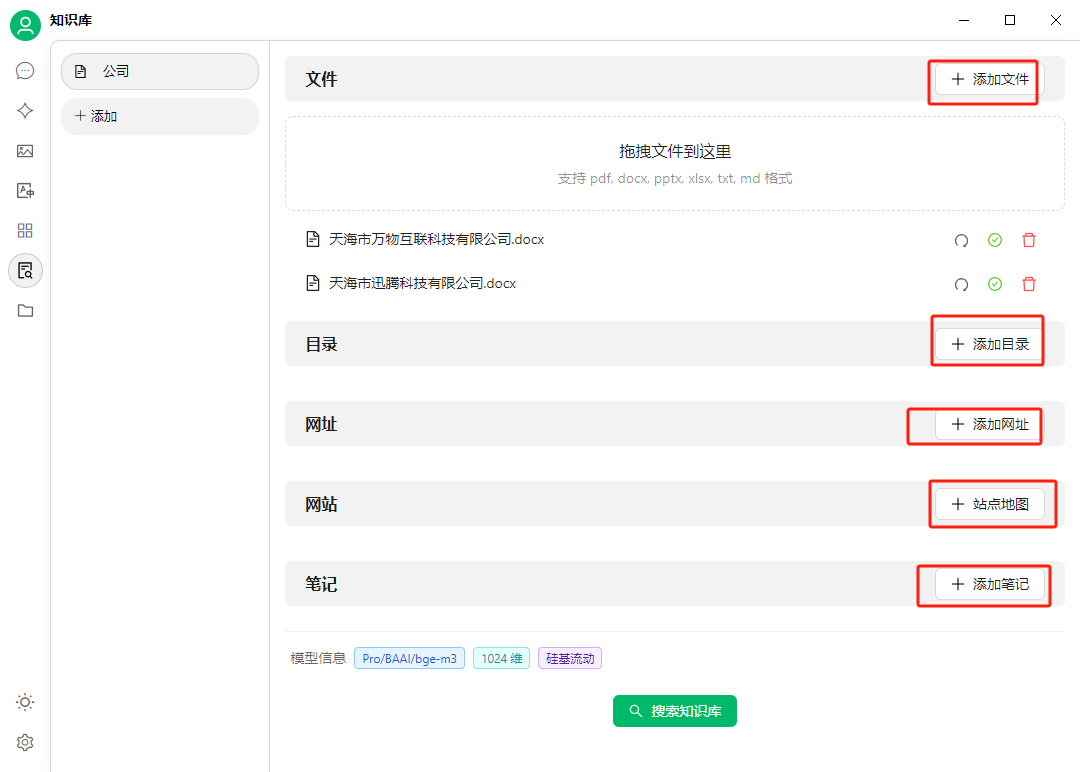
Task: Open the image generation panel
Action: point(25,150)
